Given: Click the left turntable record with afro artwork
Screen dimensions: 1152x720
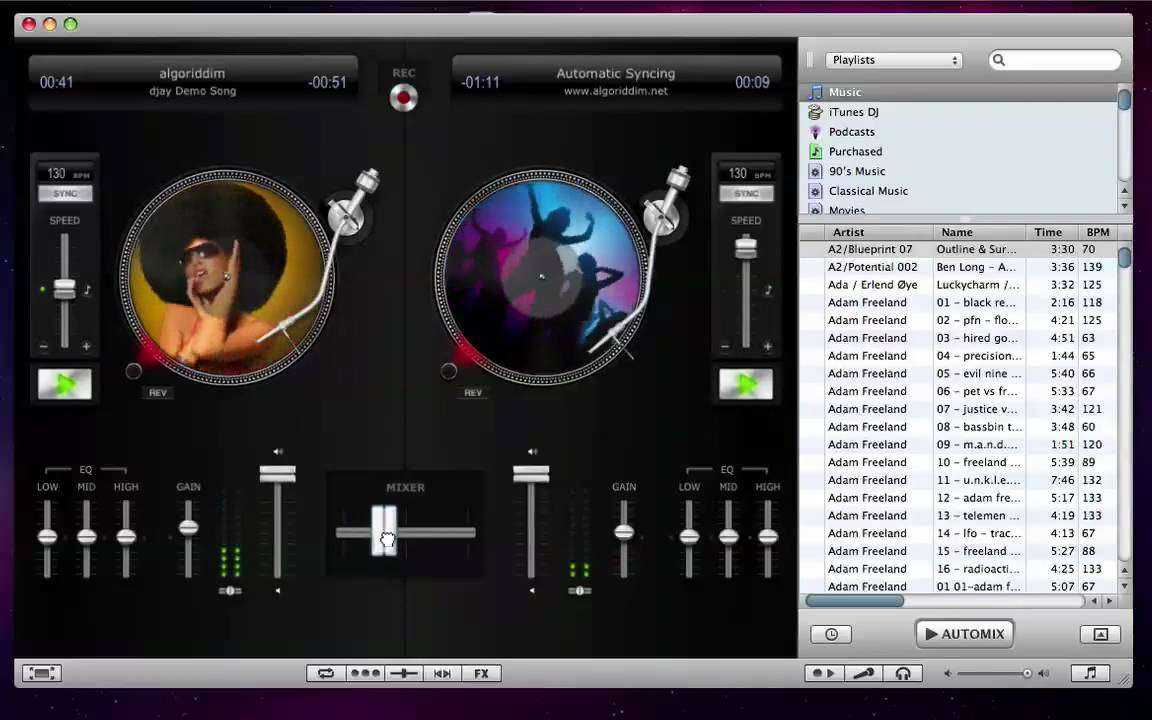Looking at the screenshot, I should (227, 276).
